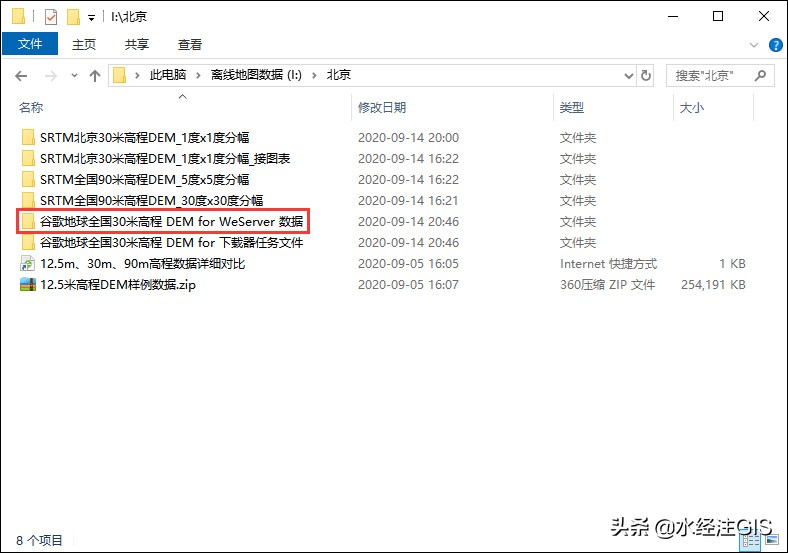Sort by the 大小 column header
Screen dimensions: 788x553
pos(692,108)
